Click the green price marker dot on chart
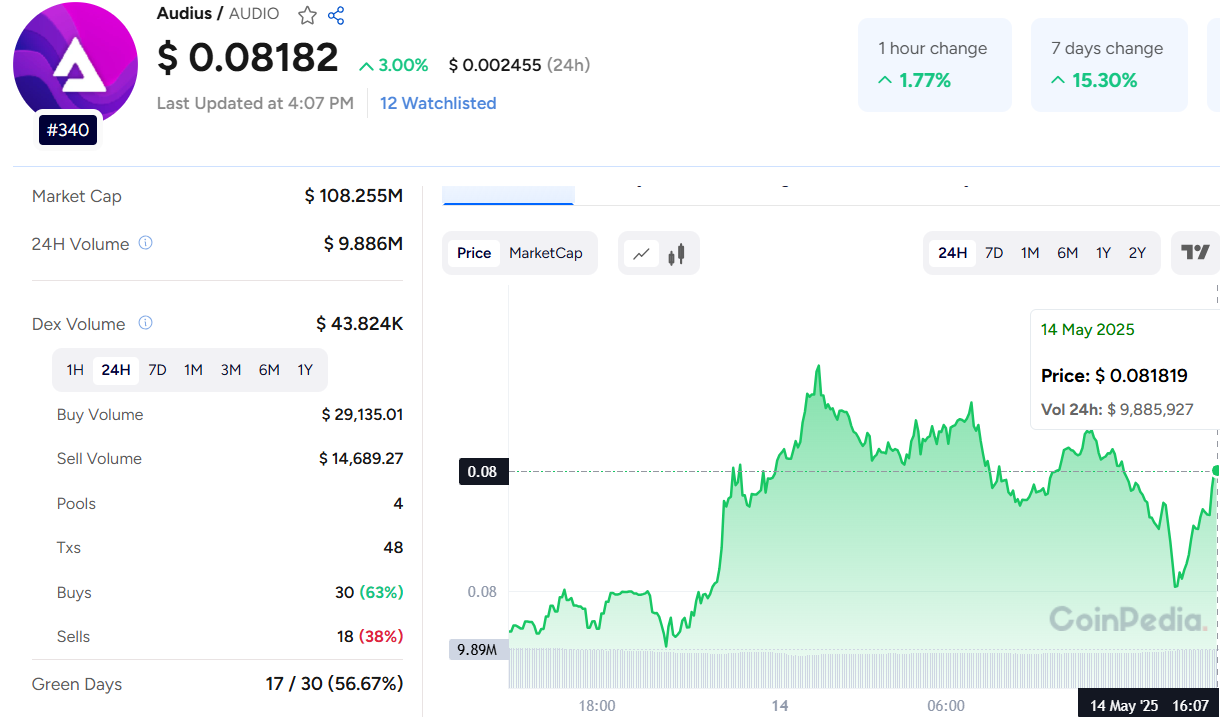 pos(1216,470)
